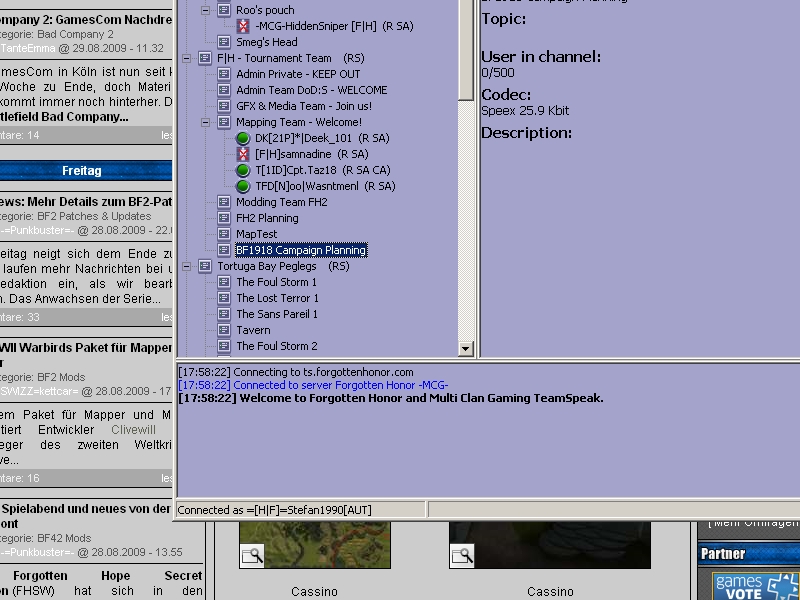Collapse the Tortuga Bay Peglegs channel tree
The width and height of the screenshot is (800, 600).
click(187, 266)
